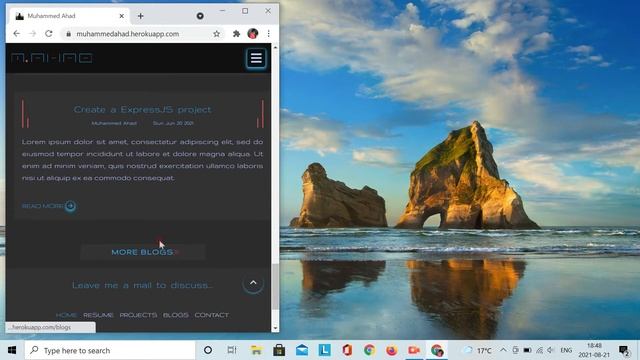Open Cortana circle icon on taskbar
Screen dimensions: 640x360
[208, 350]
